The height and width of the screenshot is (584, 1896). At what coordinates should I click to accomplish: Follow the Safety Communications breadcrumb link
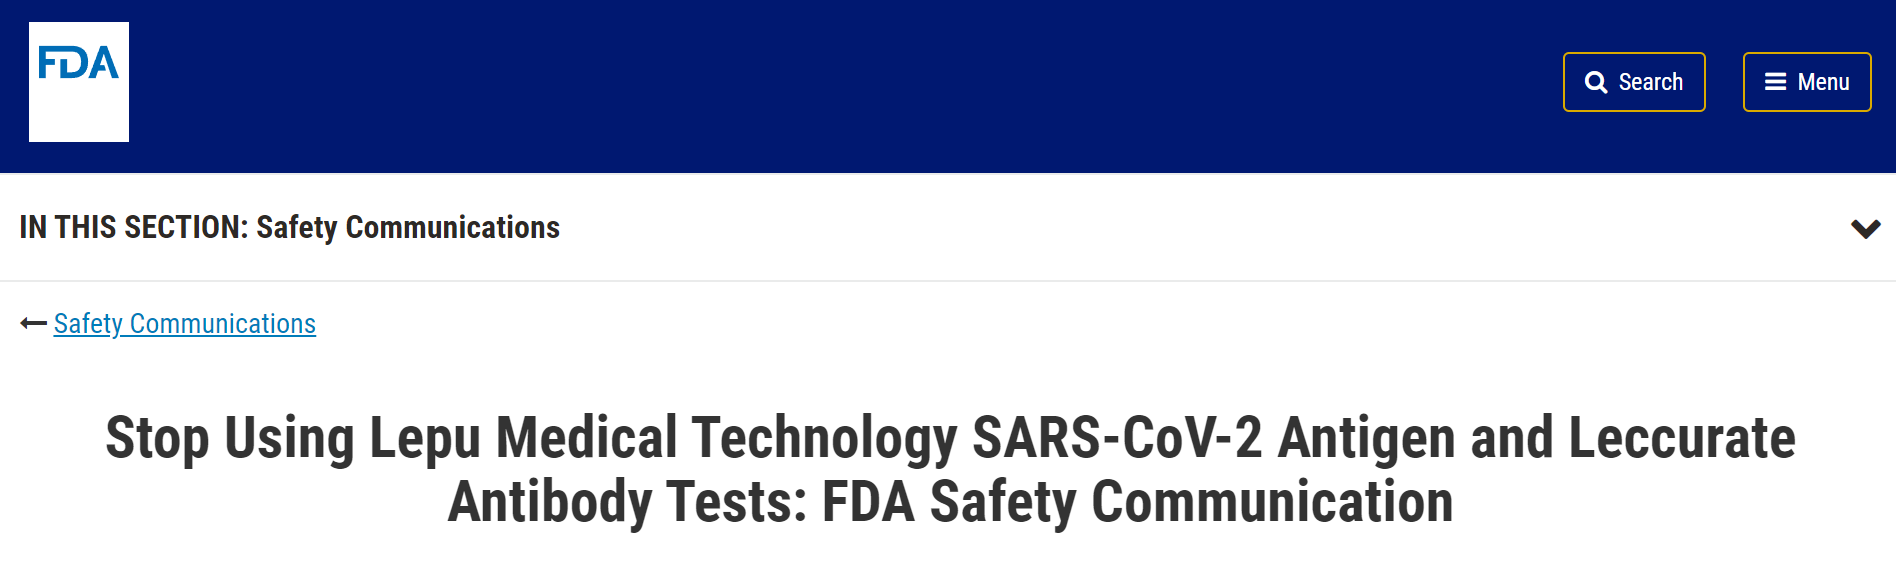coord(185,324)
